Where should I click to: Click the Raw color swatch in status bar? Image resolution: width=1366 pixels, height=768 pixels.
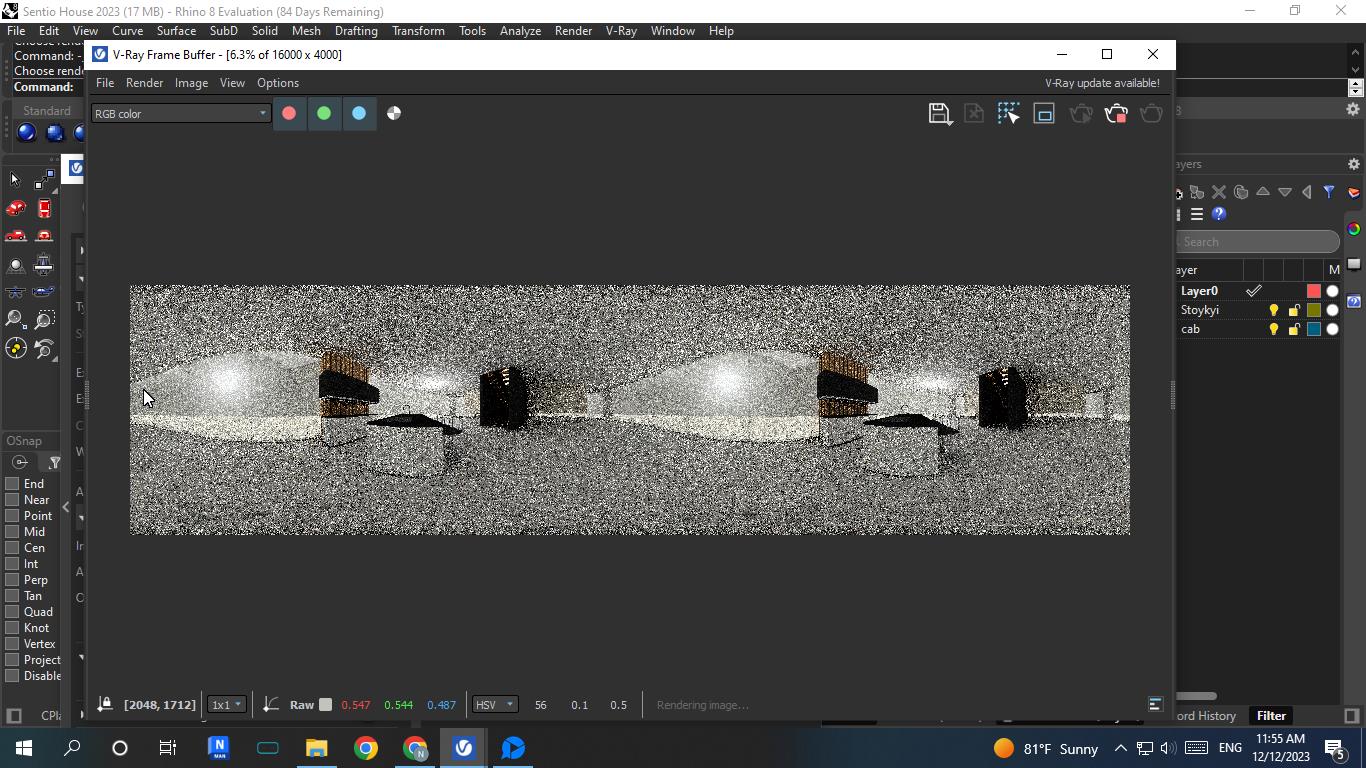coord(325,705)
